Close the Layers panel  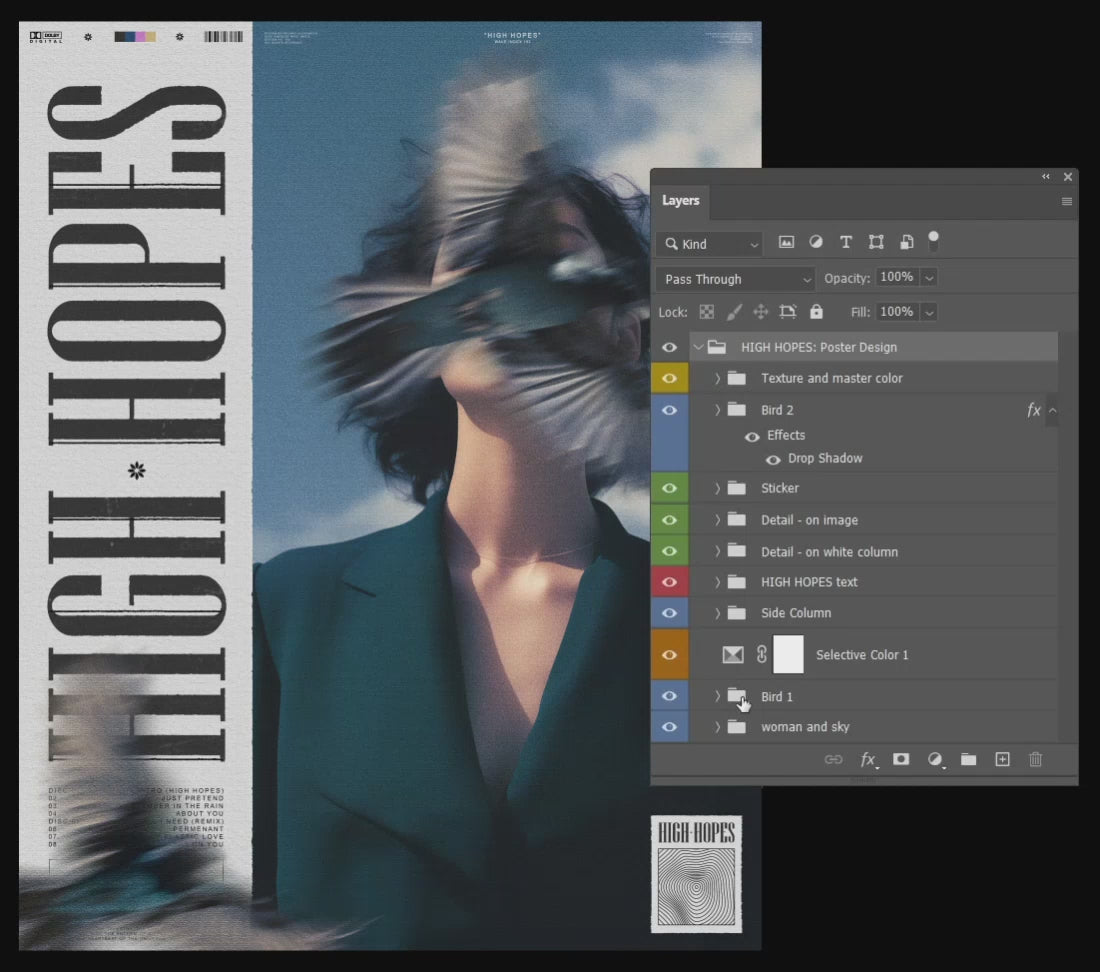pyautogui.click(x=1068, y=177)
